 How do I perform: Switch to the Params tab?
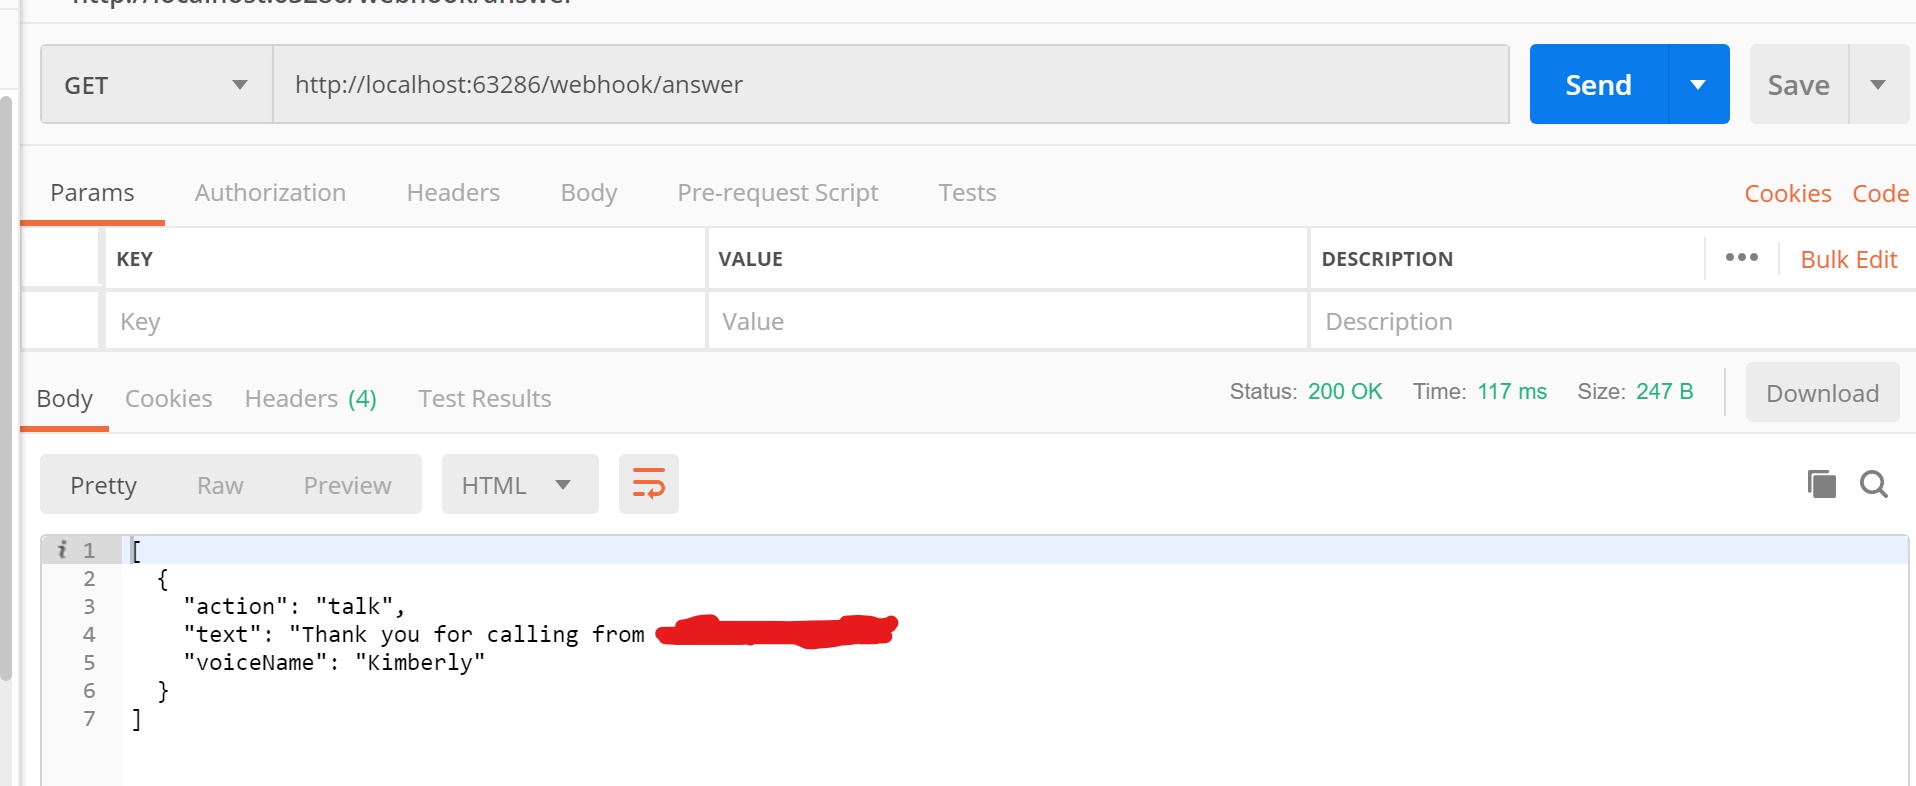92,193
